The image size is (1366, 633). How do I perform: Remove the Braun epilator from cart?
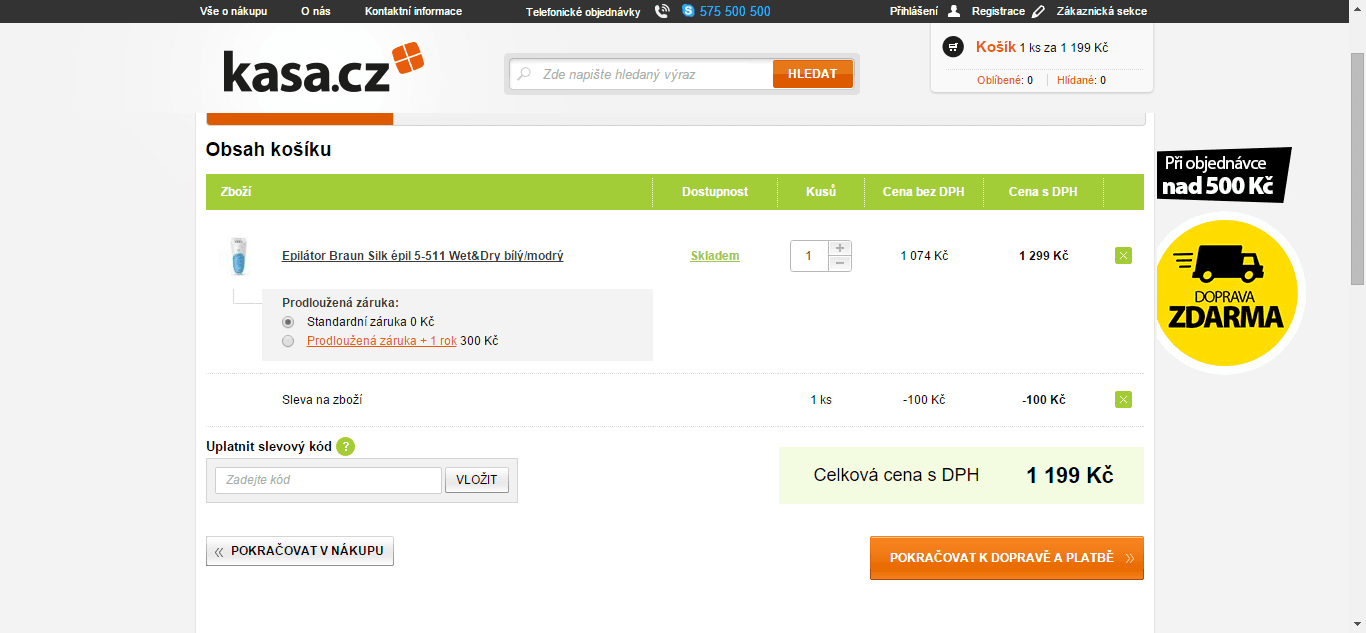click(1123, 256)
